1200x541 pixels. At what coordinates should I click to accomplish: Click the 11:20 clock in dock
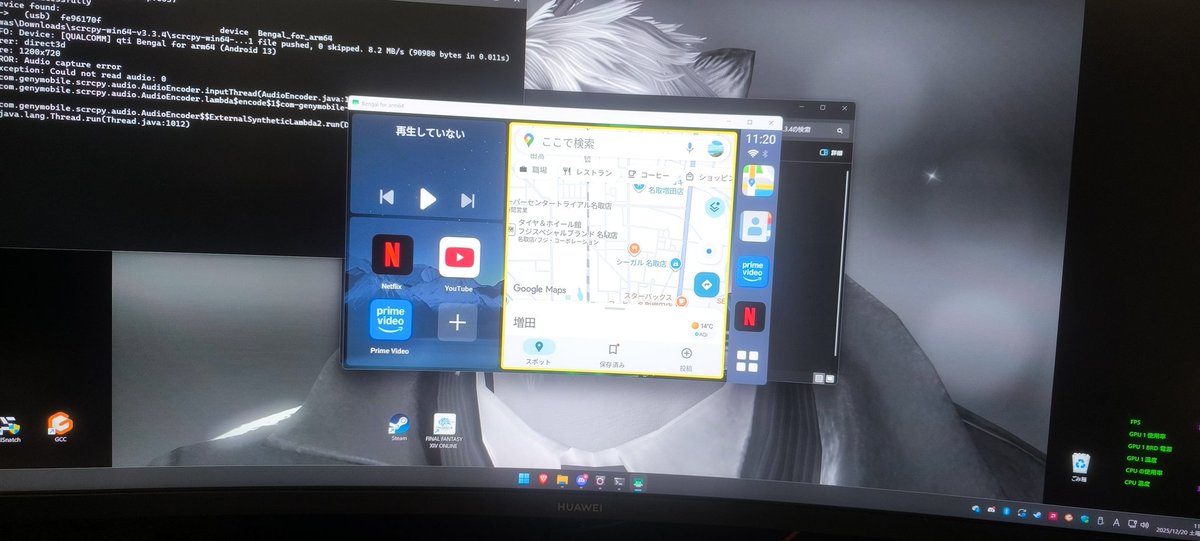tap(761, 139)
